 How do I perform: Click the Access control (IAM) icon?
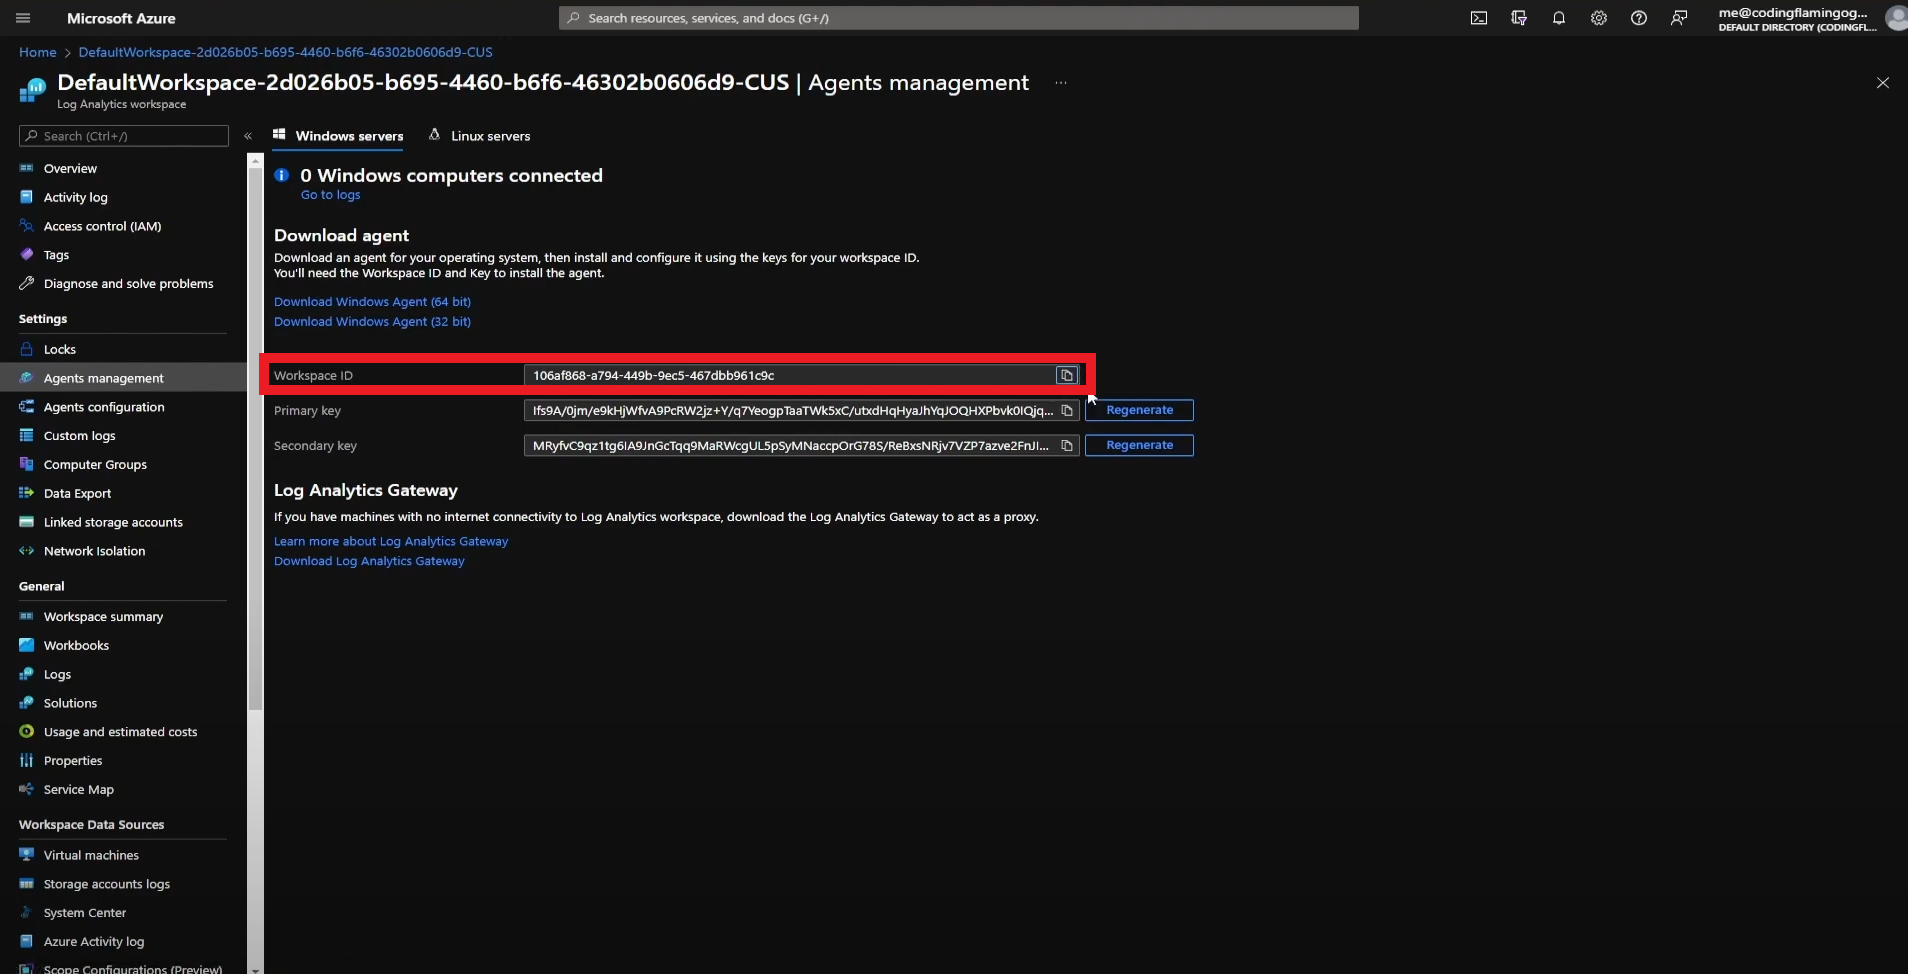click(27, 226)
